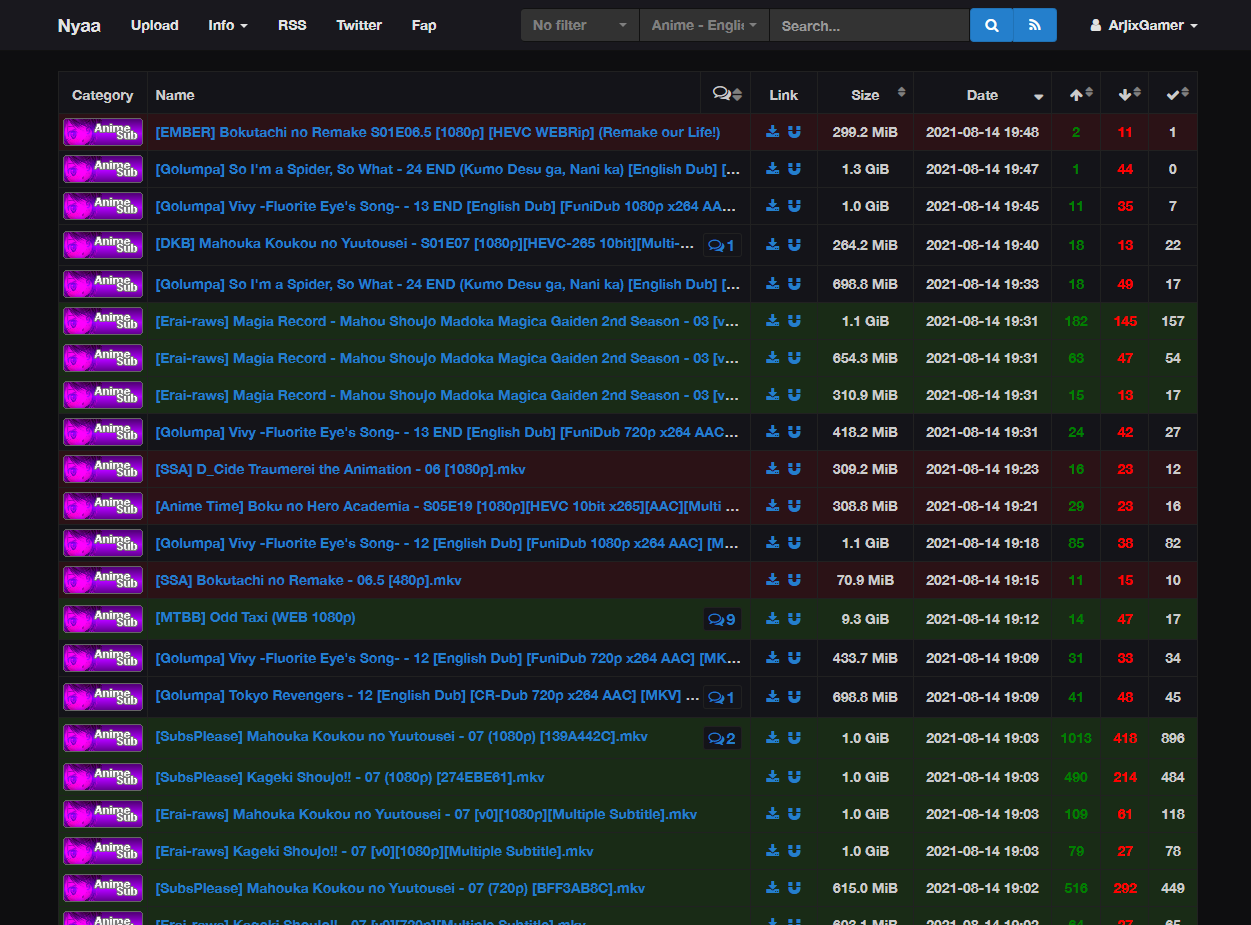The image size is (1251, 925).
Task: Click the Category column header
Action: tap(102, 95)
